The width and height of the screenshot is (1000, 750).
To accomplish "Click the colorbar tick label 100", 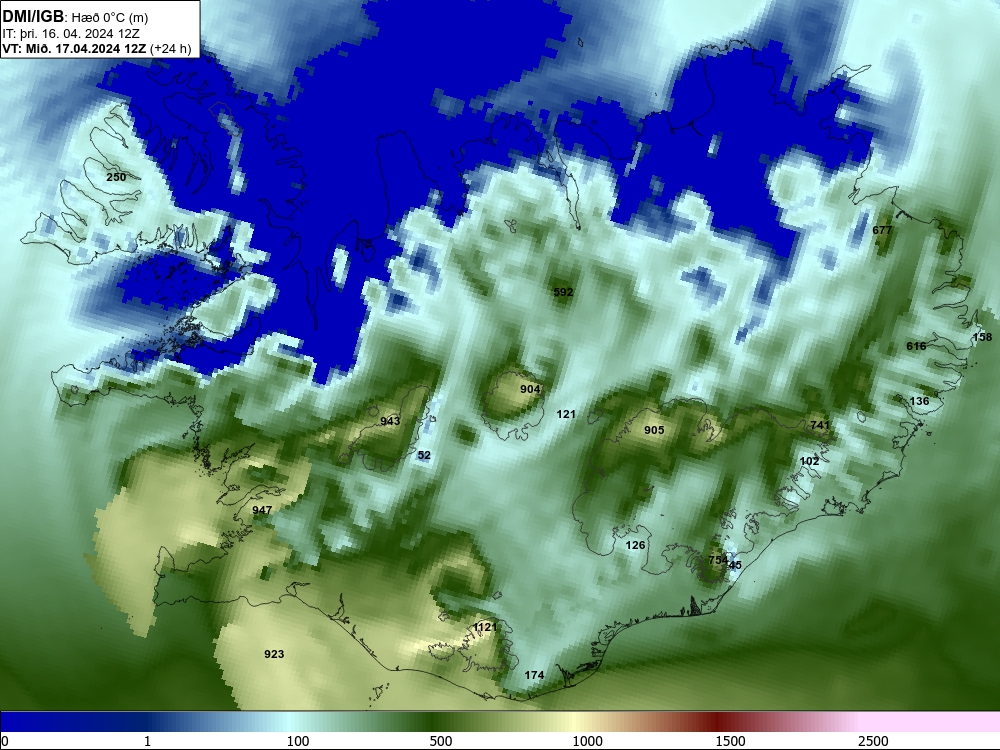I will tap(298, 741).
